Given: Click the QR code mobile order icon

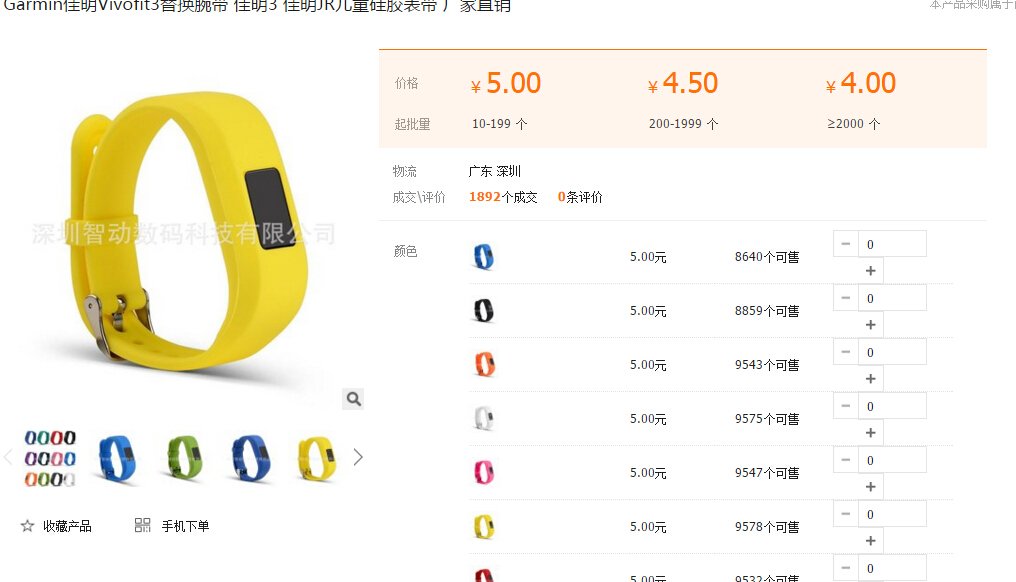Looking at the screenshot, I should [143, 525].
